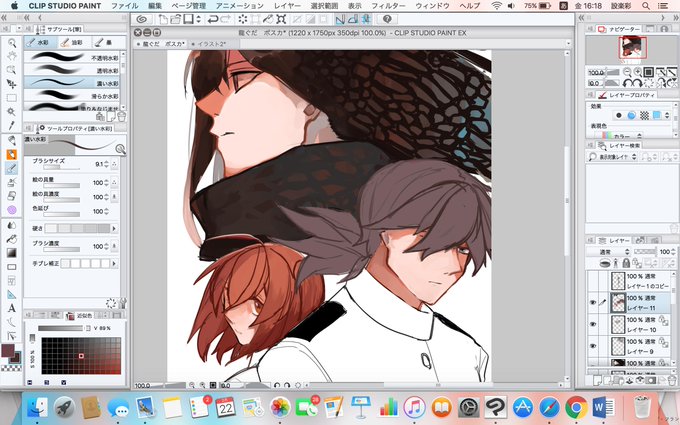Select the Fill bucket tool
Image resolution: width=680 pixels, height=425 pixels.
[12, 239]
